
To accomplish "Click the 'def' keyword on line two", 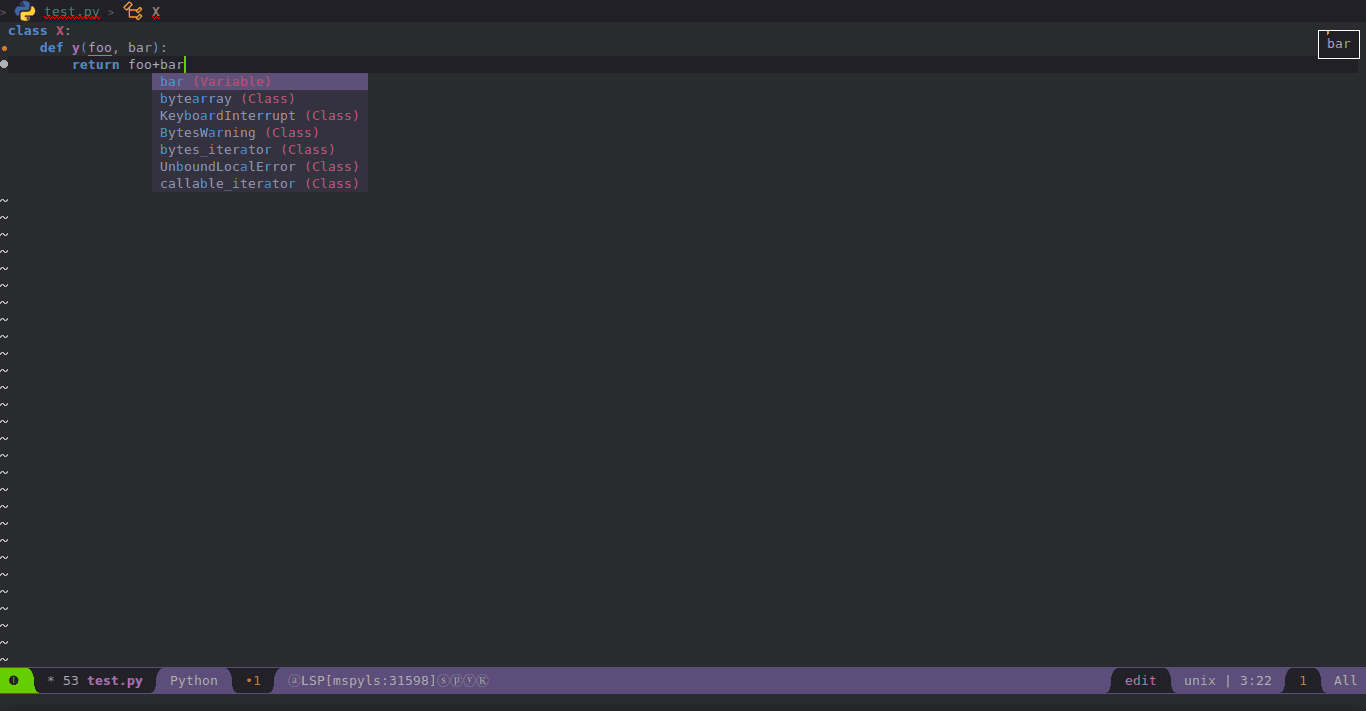I will tap(52, 47).
